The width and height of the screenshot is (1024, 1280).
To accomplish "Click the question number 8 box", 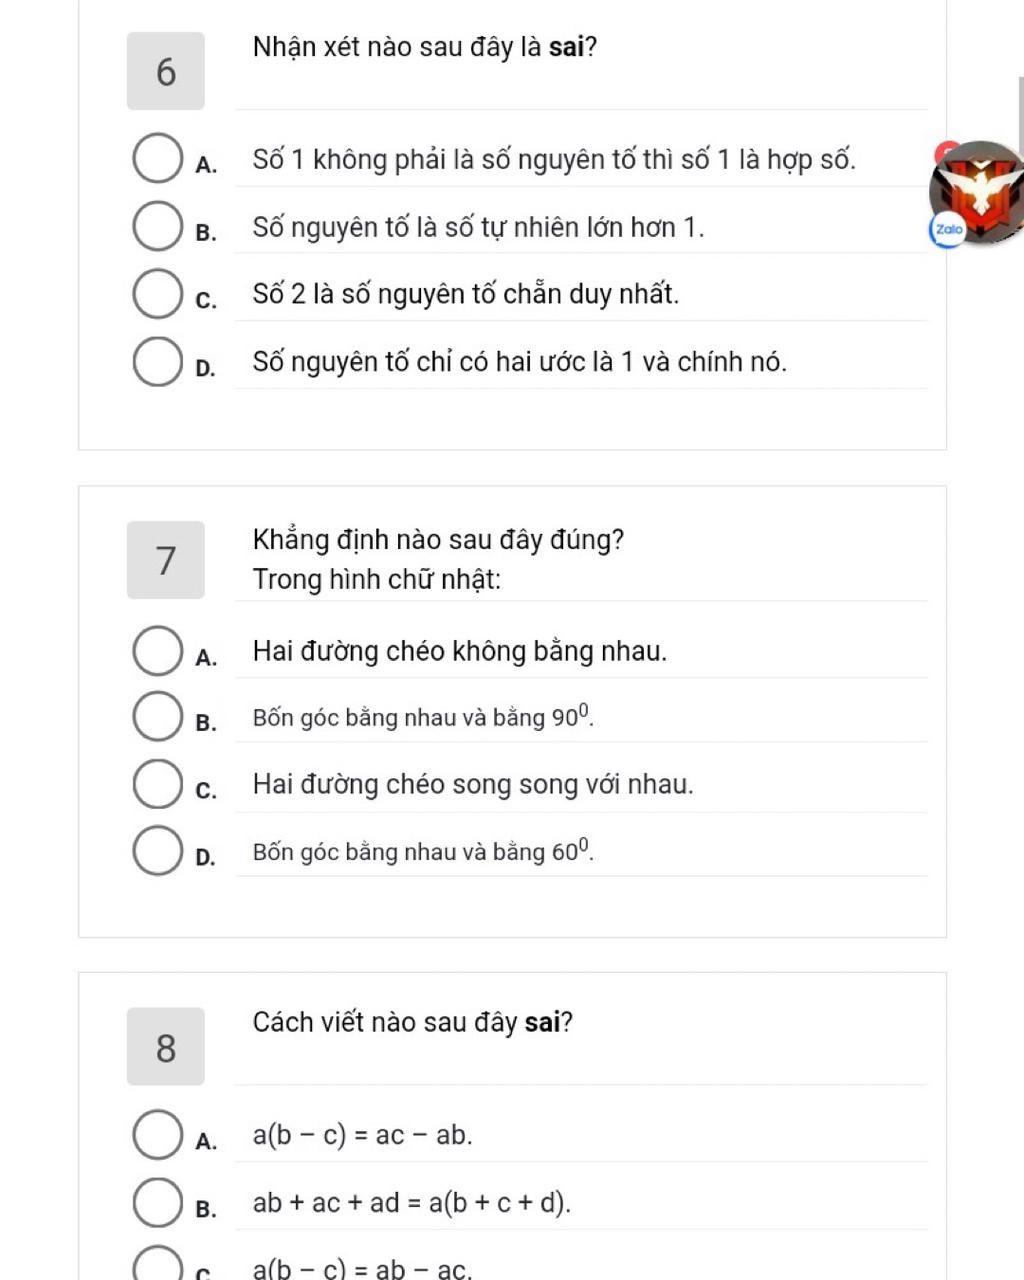I will [166, 1047].
